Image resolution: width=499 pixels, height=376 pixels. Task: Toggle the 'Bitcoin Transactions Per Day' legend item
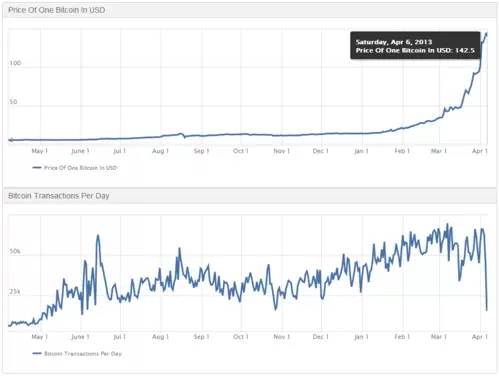[77, 353]
